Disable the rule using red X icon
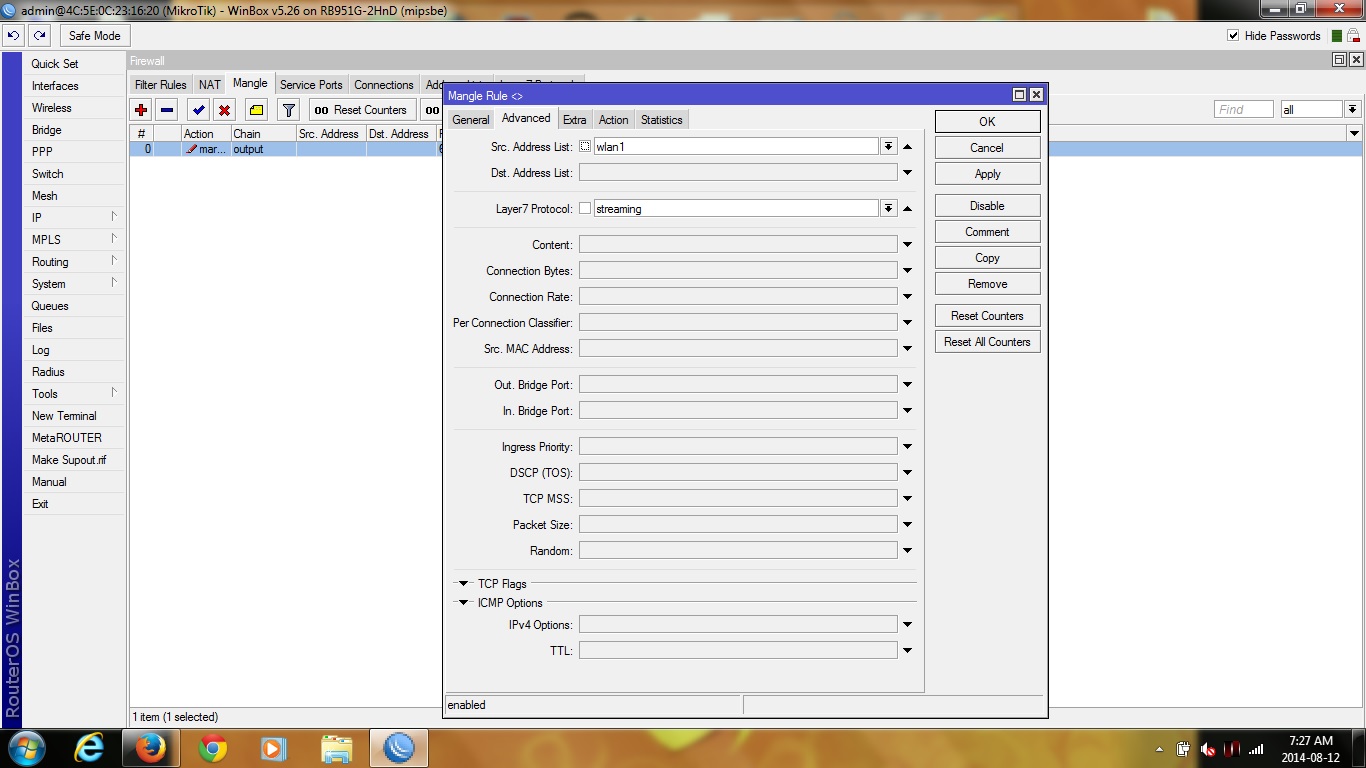The width and height of the screenshot is (1366, 768). point(225,110)
